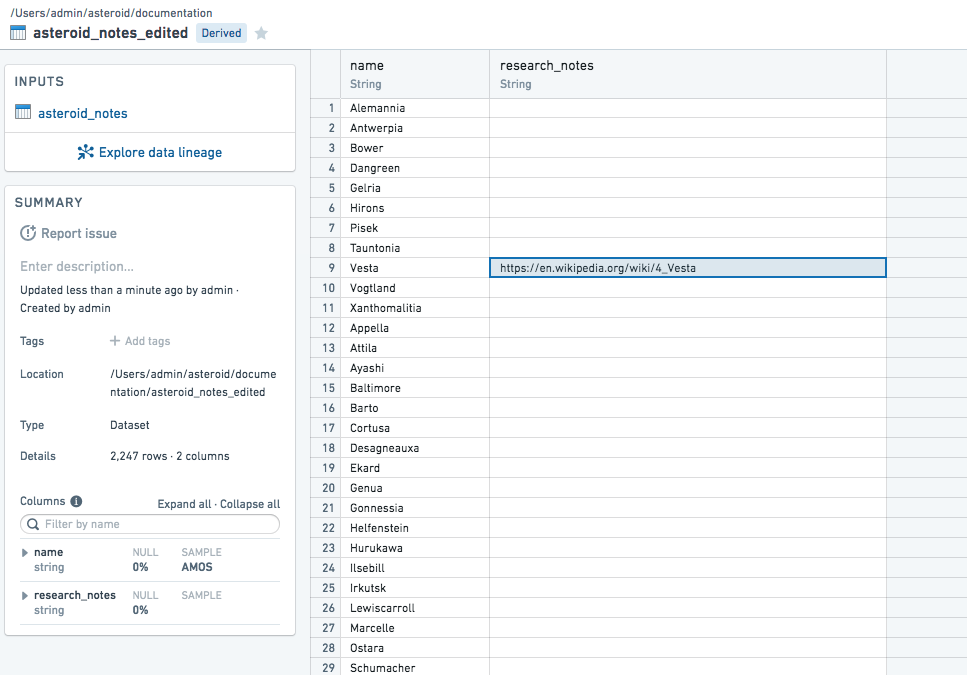The image size is (967, 675).
Task: Click the Lewiscarroll name cell
Action: (415, 608)
